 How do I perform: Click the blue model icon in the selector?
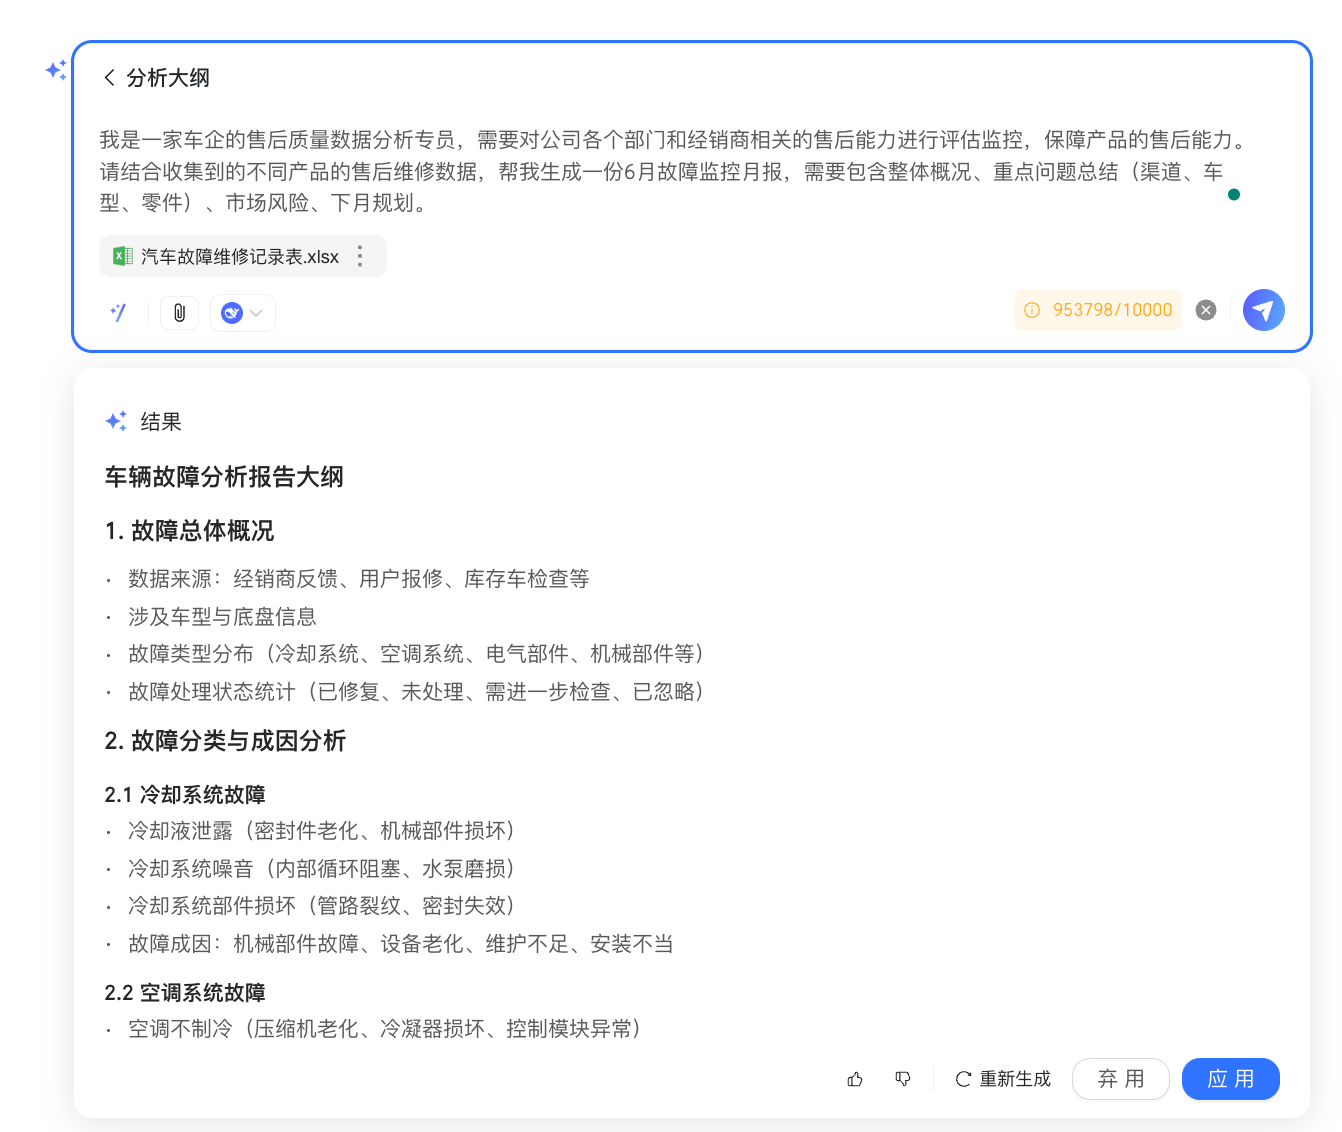pyautogui.click(x=231, y=312)
